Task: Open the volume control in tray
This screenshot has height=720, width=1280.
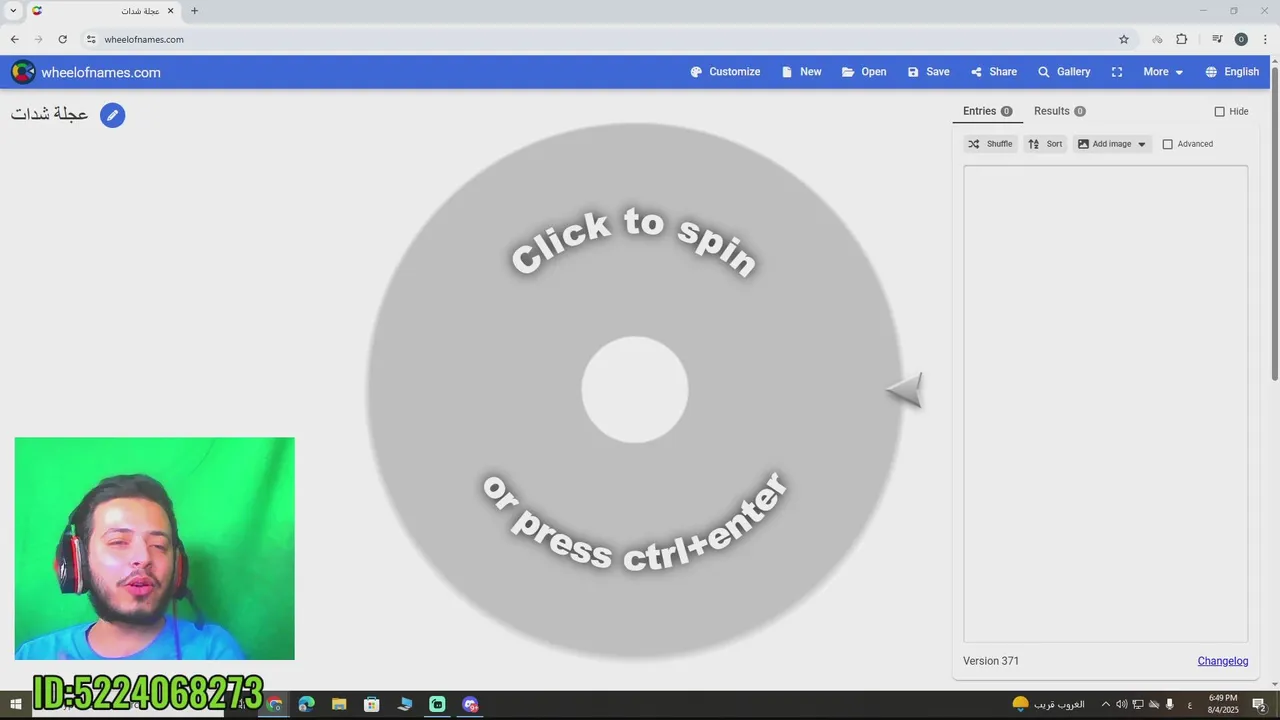Action: [1121, 704]
